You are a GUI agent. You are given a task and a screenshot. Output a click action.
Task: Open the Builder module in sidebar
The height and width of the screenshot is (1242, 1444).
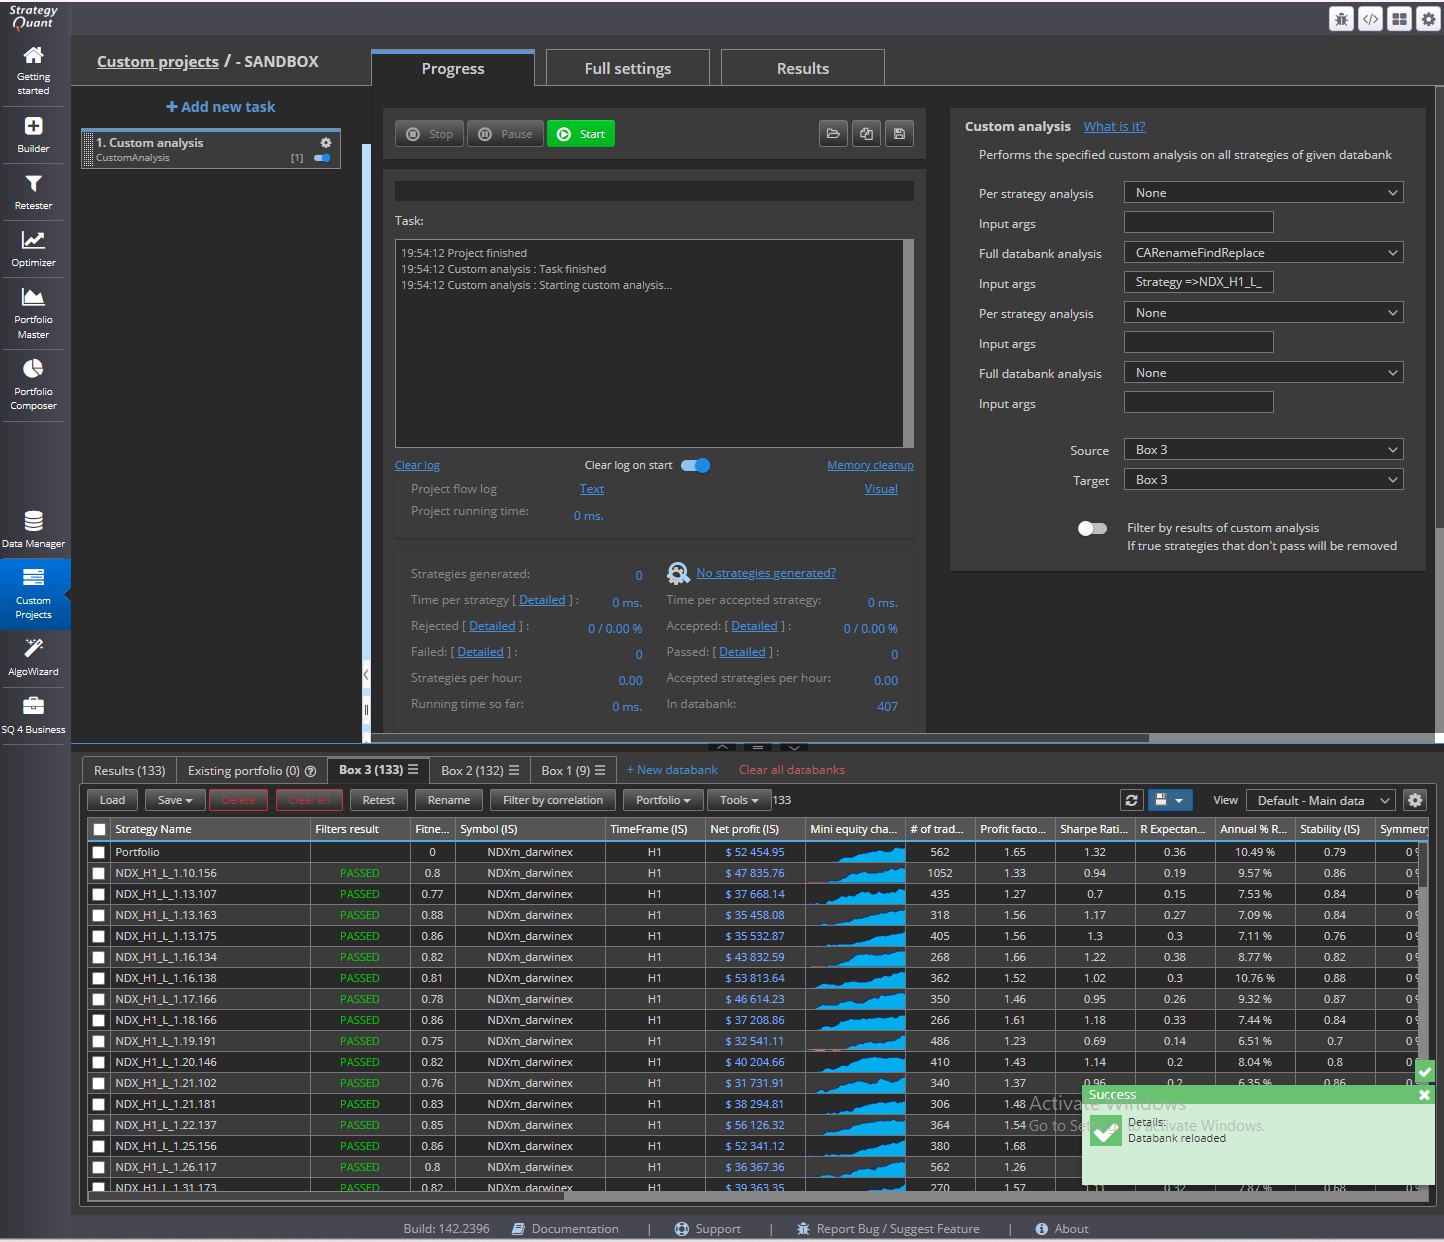[x=33, y=134]
